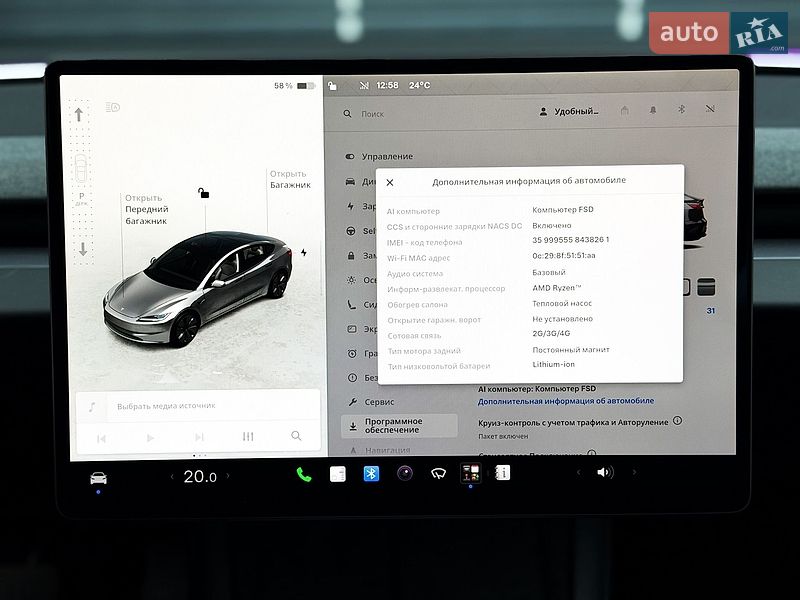Tap the charge port lightning icon by car
800x600 pixels.
tap(304, 252)
